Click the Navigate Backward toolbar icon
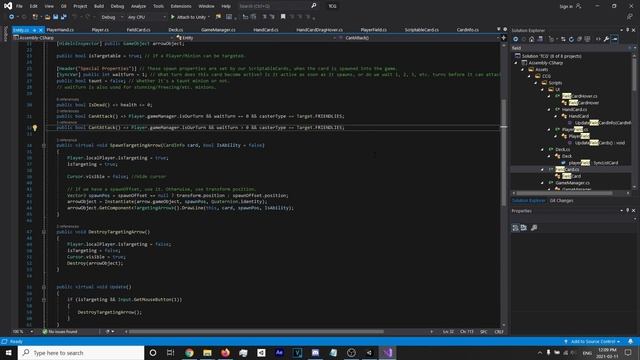This screenshot has width=640, height=360. point(11,17)
